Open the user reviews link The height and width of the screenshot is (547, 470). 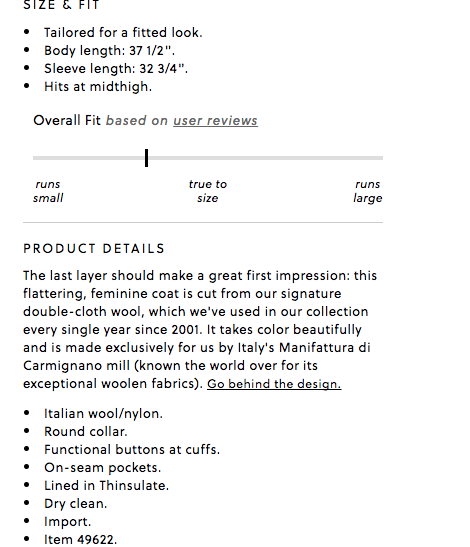point(215,121)
